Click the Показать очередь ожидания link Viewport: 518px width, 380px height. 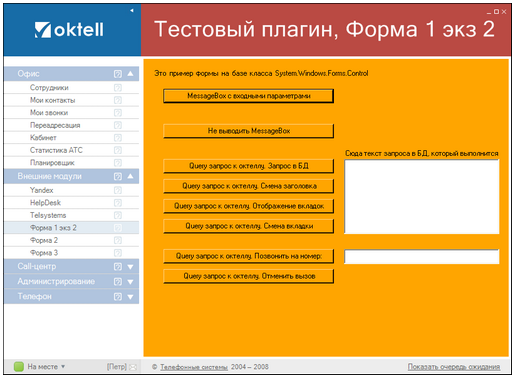pyautogui.click(x=454, y=367)
